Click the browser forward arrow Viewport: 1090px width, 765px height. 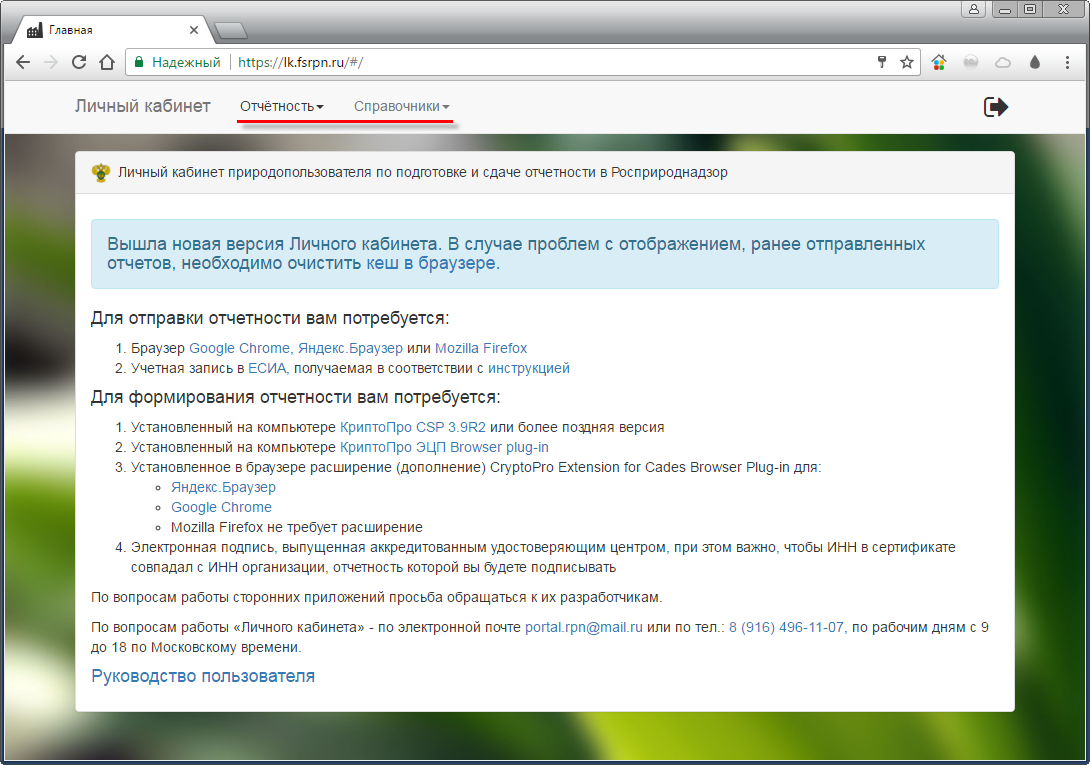(51, 62)
